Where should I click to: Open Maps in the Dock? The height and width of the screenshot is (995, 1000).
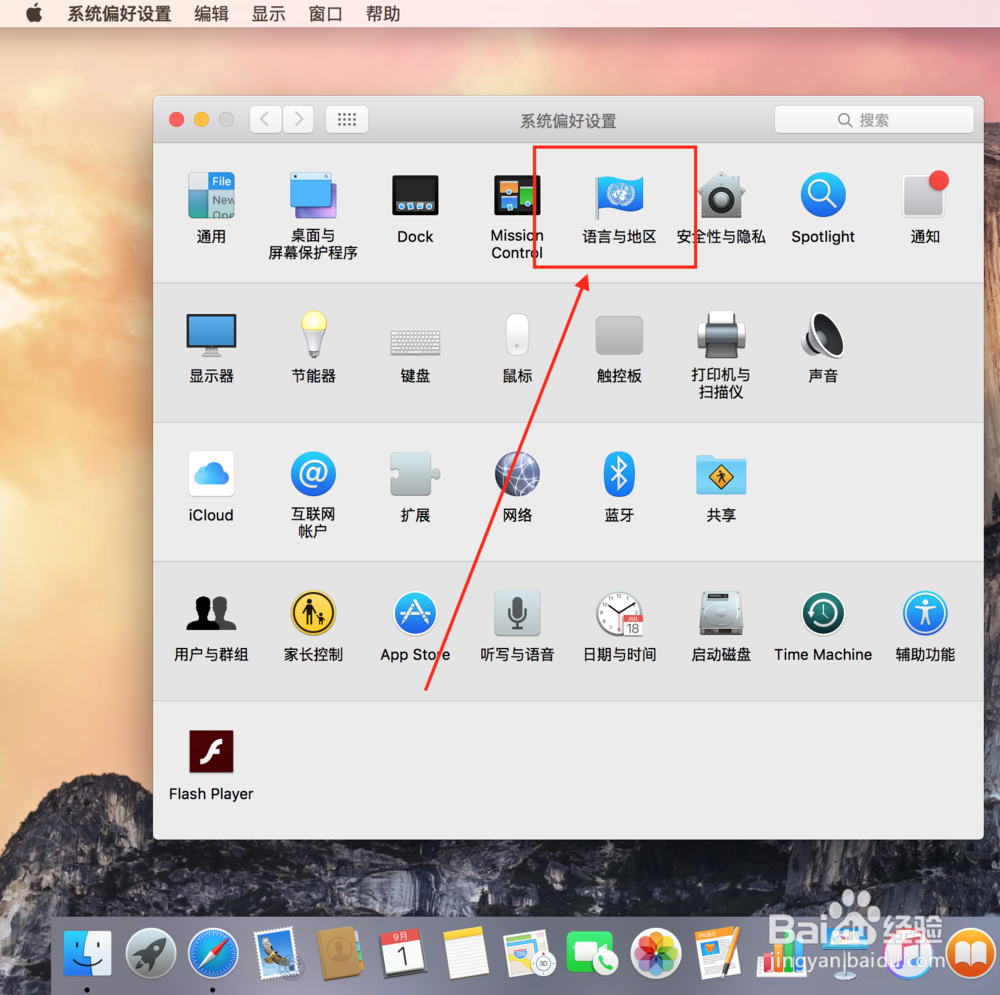pyautogui.click(x=529, y=954)
